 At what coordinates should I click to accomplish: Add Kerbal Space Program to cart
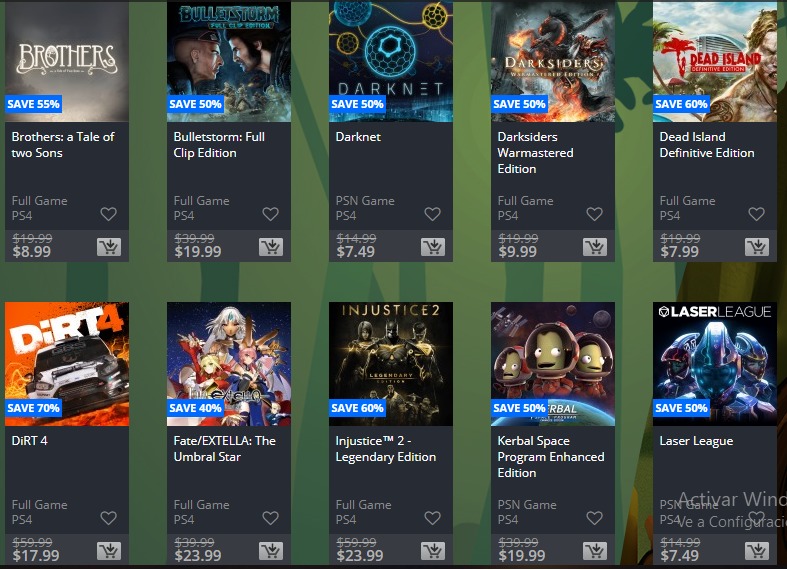(x=595, y=551)
